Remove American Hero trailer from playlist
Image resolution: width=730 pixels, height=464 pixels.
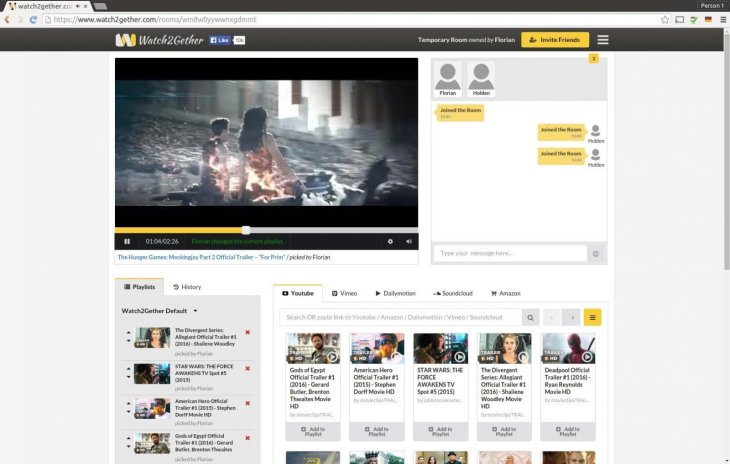pos(248,403)
